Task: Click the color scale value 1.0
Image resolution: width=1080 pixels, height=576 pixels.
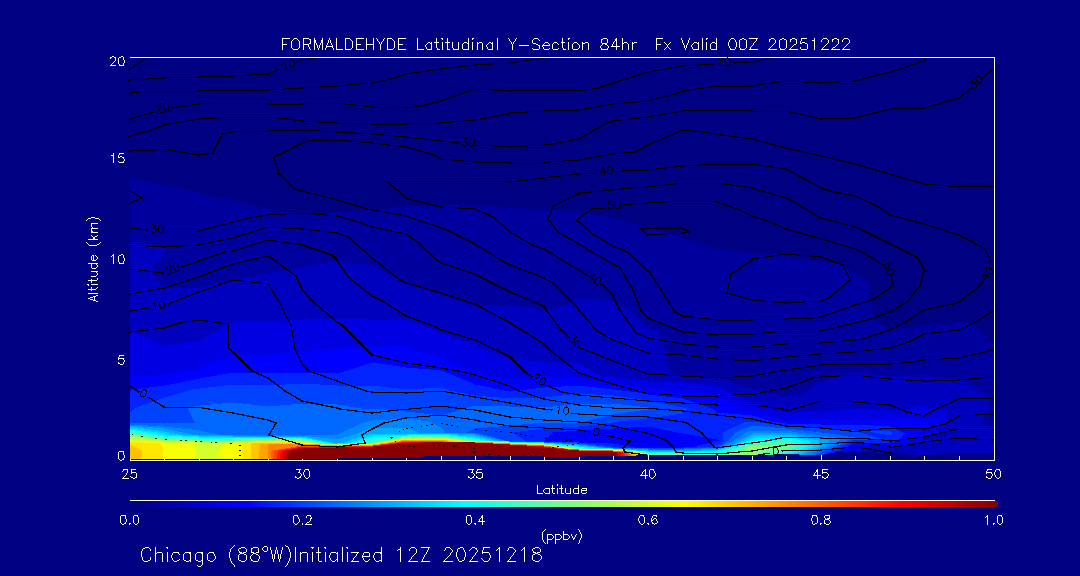Action: (993, 520)
